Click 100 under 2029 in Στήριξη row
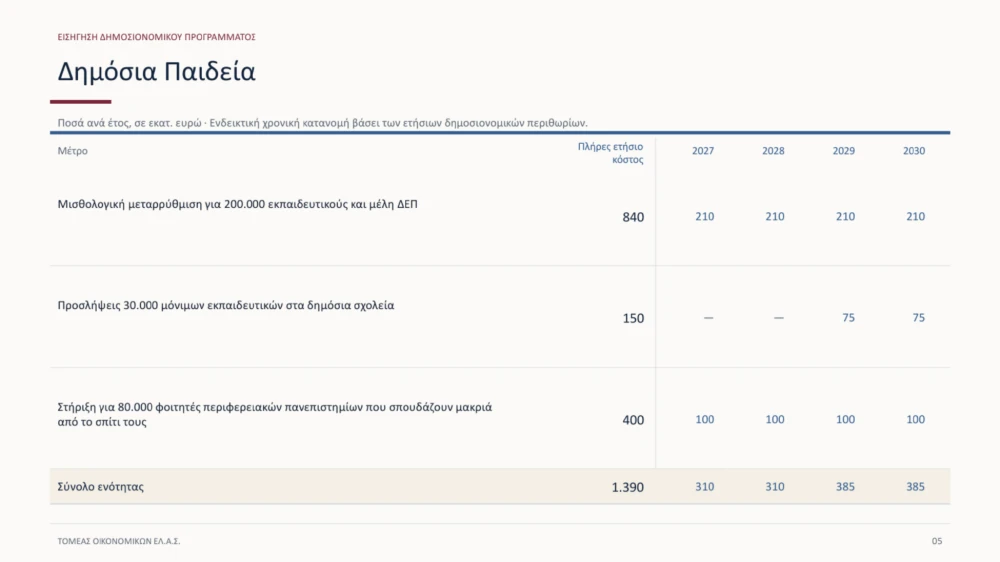Viewport: 1000px width, 562px height. pyautogui.click(x=846, y=420)
